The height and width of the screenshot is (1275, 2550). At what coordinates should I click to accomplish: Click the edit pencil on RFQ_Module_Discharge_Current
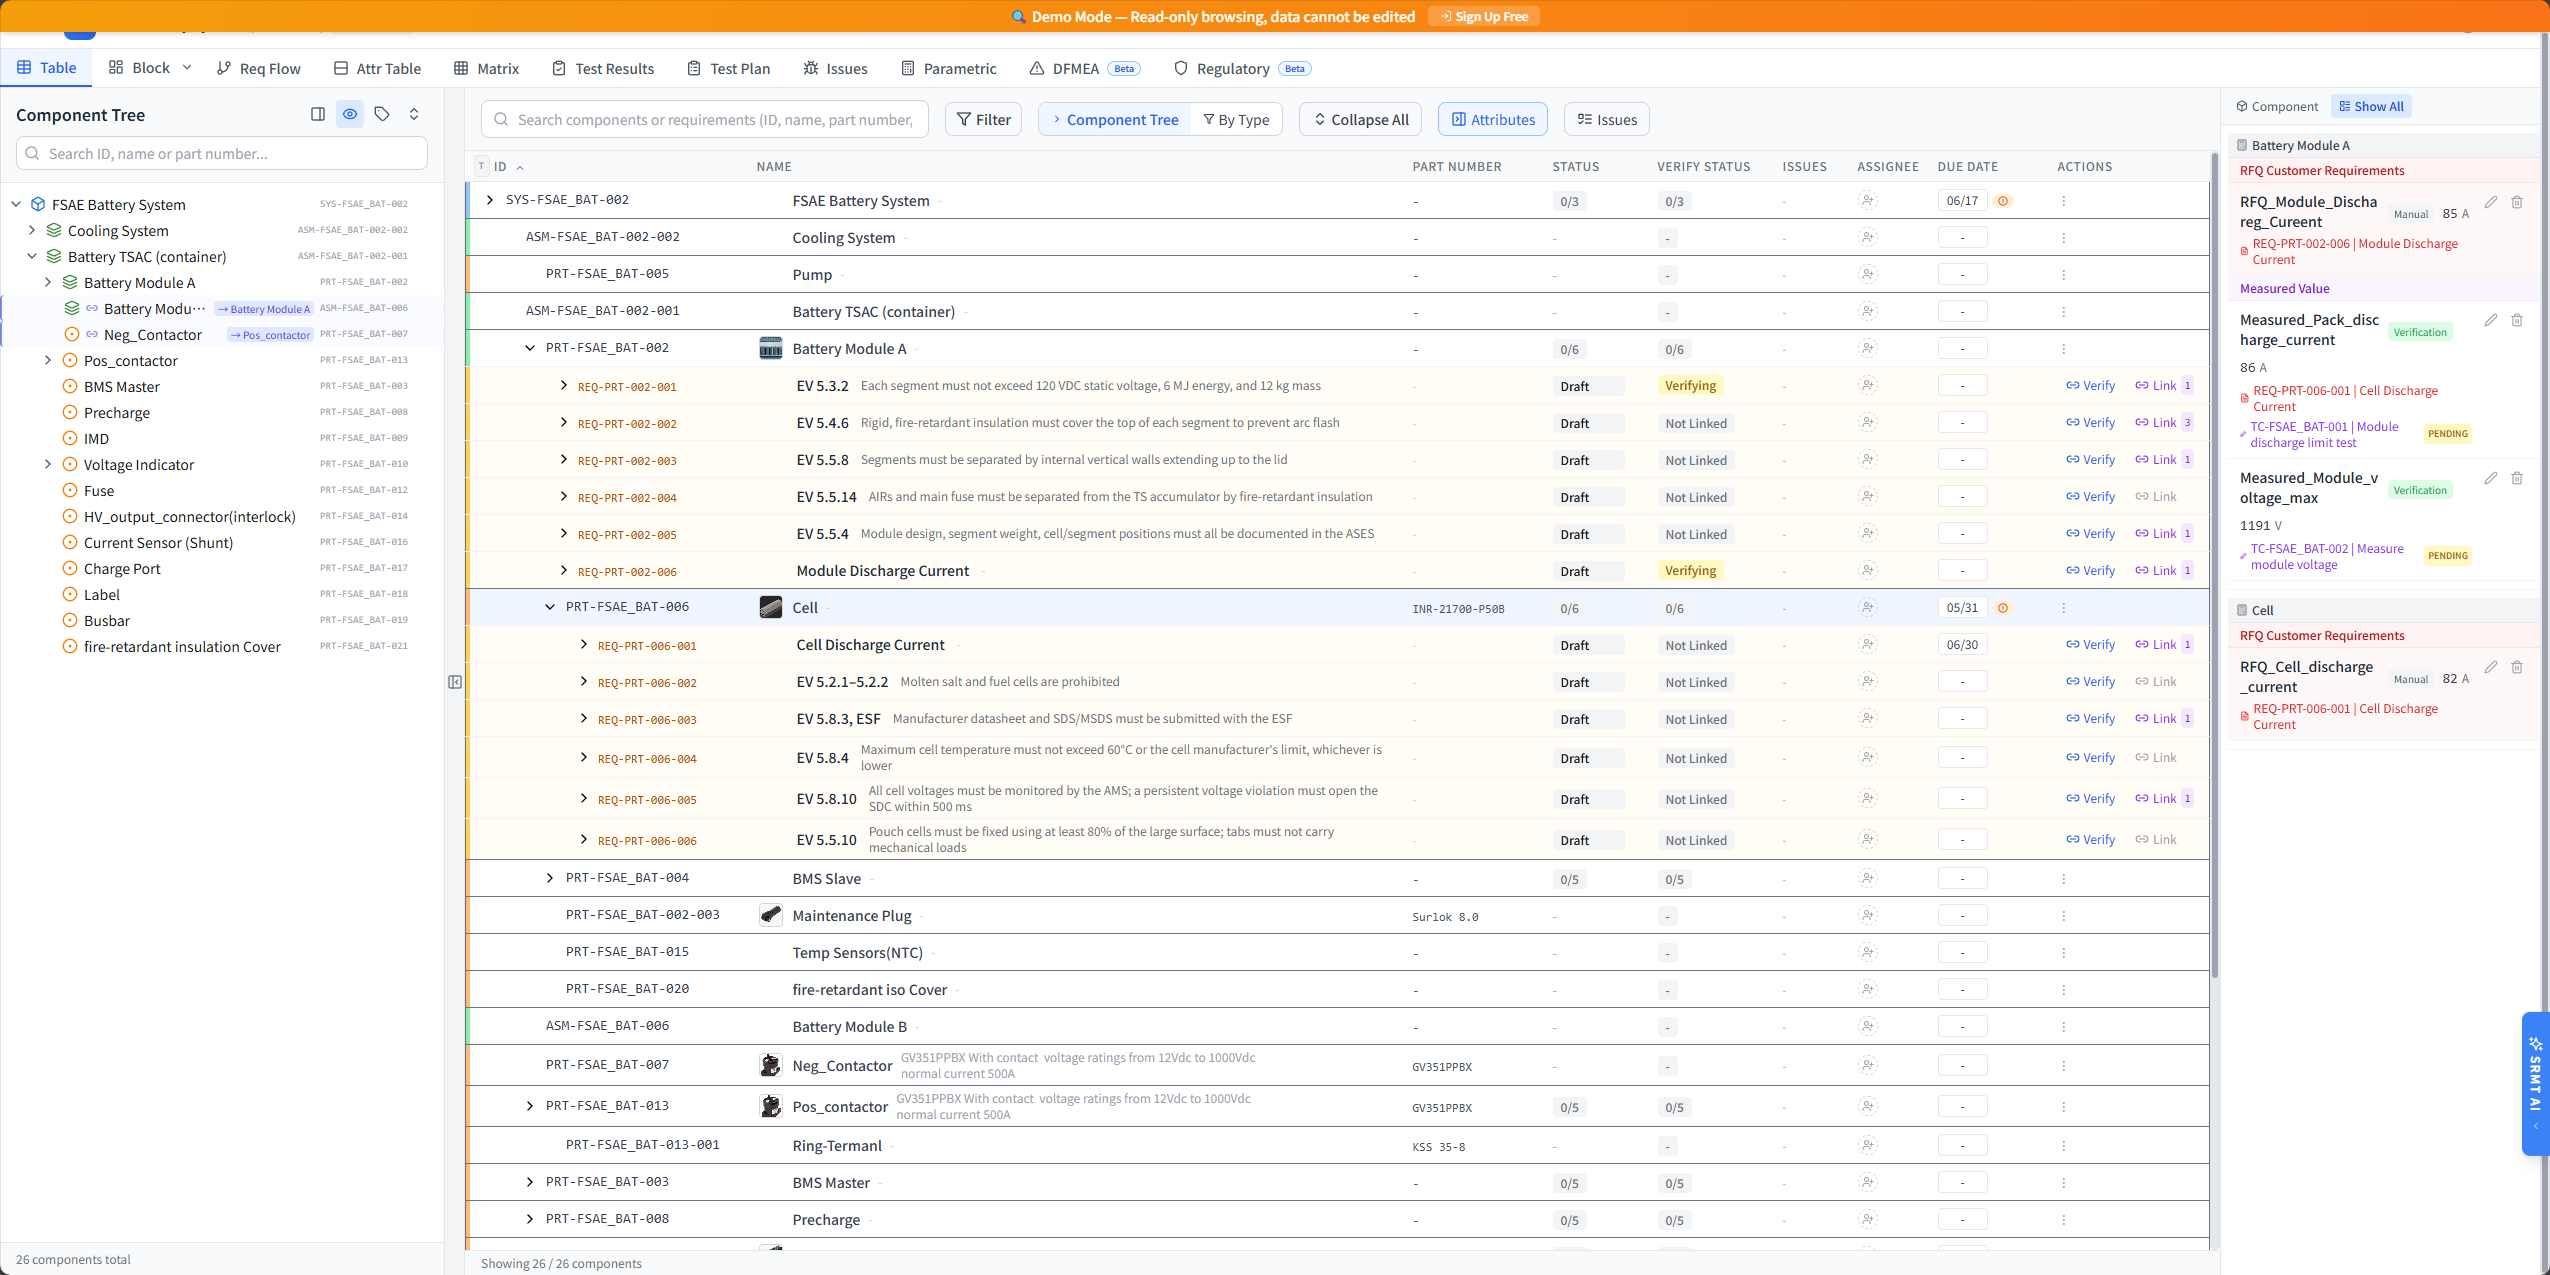coord(2491,201)
